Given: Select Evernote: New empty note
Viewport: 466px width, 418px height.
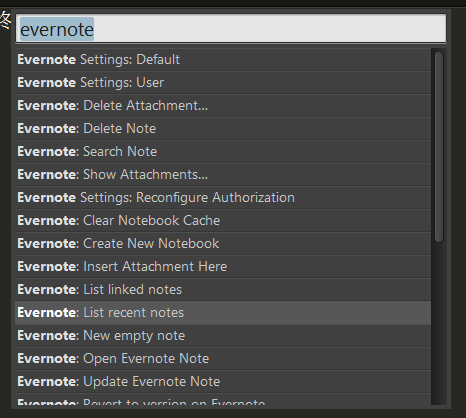Looking at the screenshot, I should pyautogui.click(x=223, y=335).
